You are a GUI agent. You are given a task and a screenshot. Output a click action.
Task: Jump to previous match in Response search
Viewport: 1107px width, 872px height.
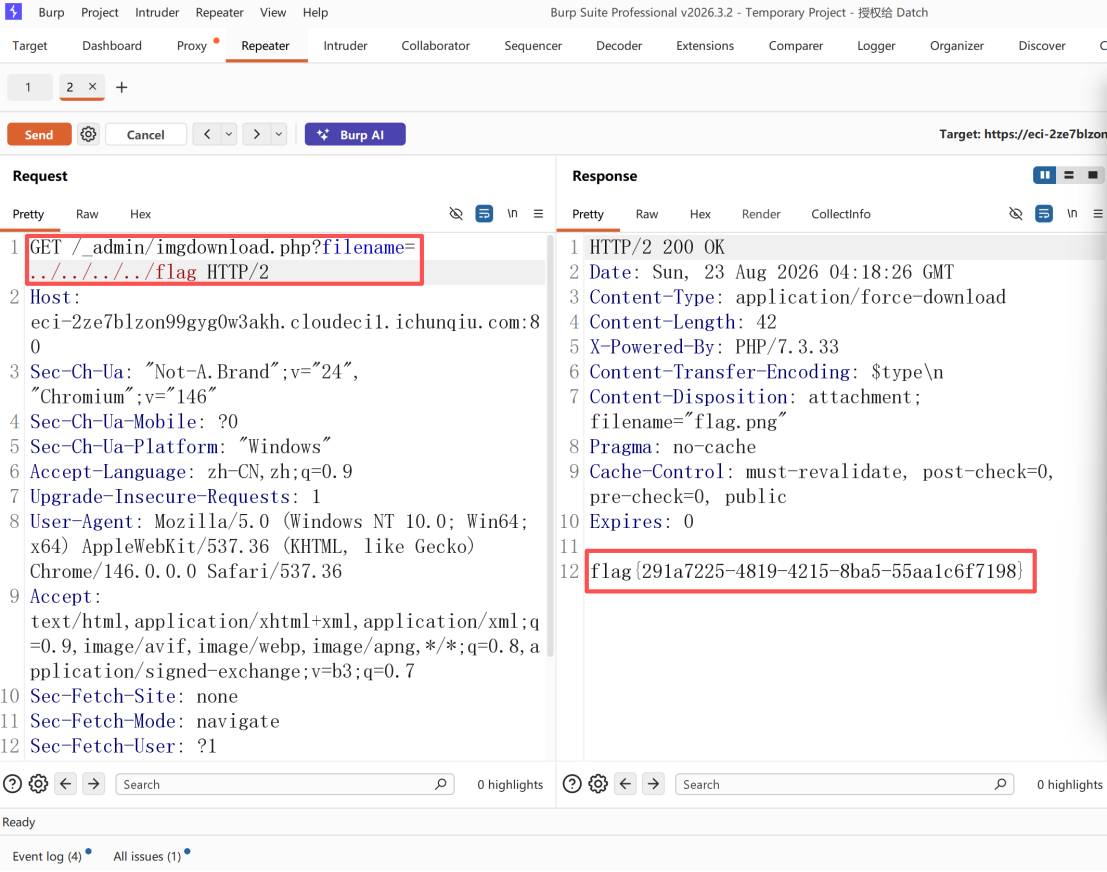[x=626, y=784]
